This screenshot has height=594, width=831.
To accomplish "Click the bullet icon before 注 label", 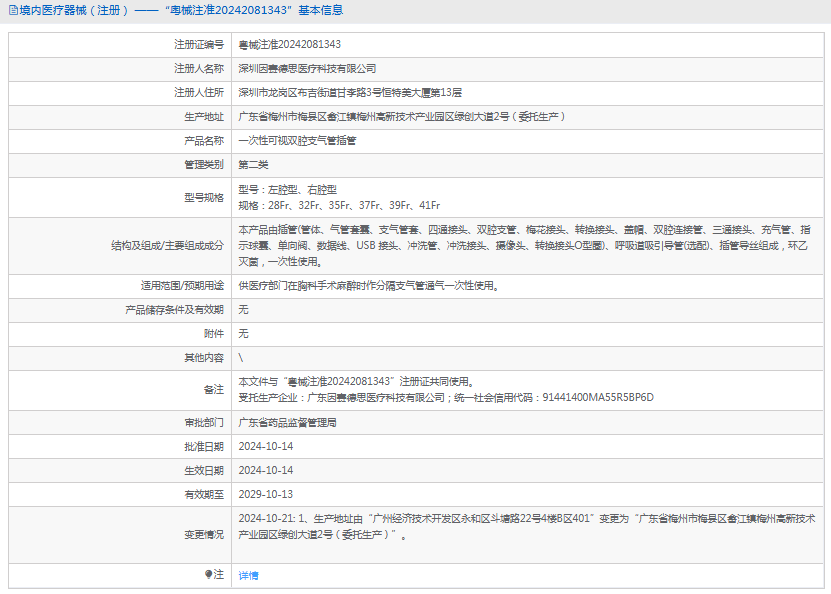I will 208,574.
